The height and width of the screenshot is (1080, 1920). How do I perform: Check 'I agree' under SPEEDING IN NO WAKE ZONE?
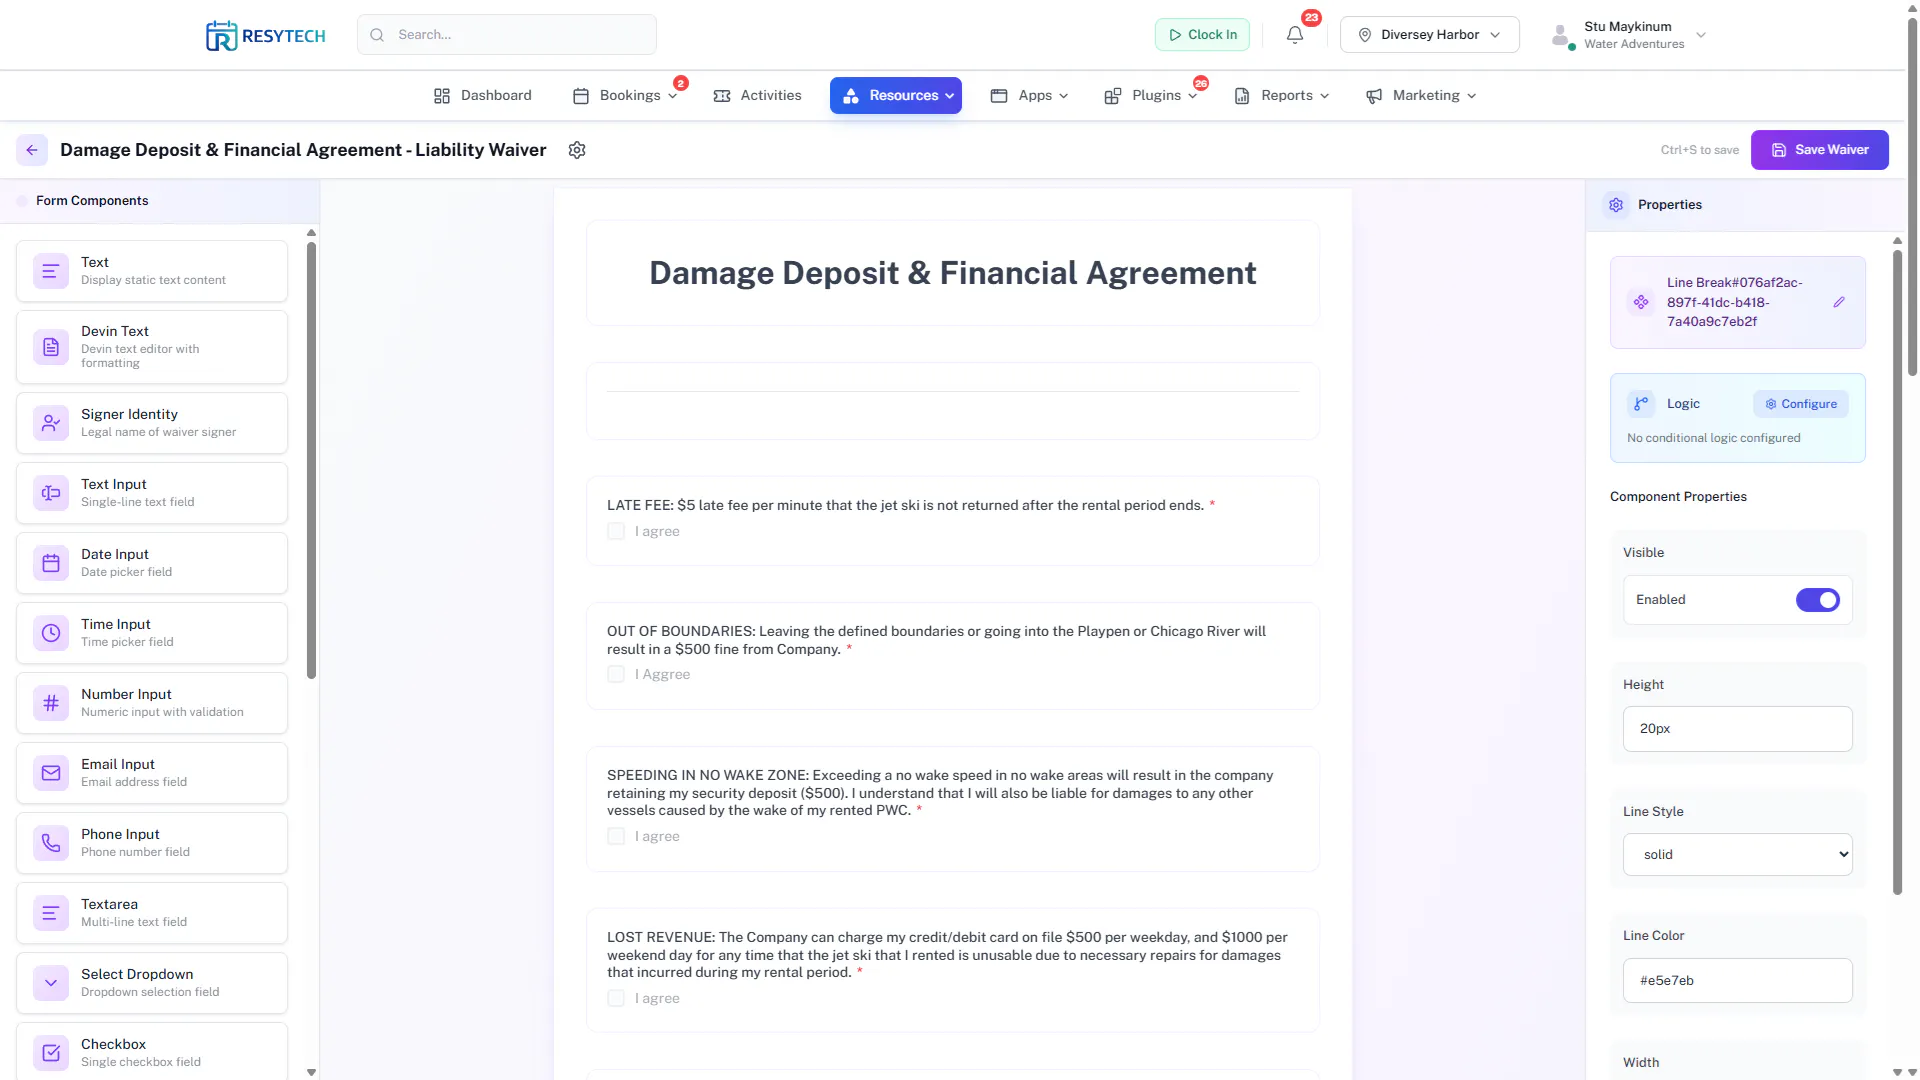click(x=616, y=837)
